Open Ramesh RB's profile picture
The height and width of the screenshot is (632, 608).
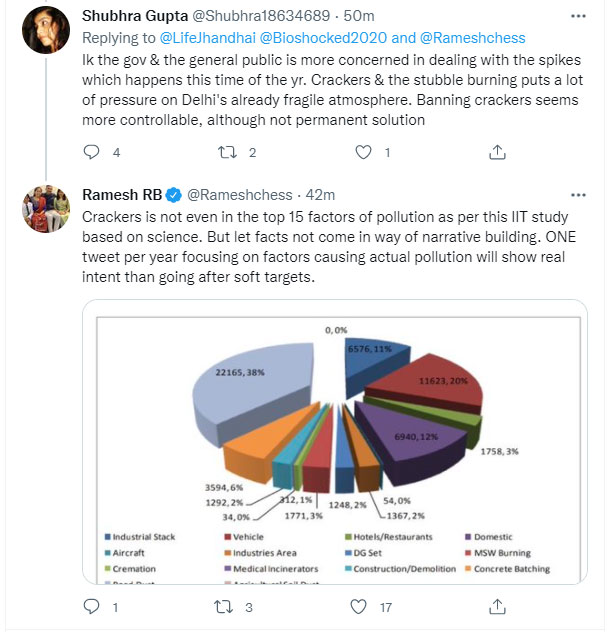43,210
